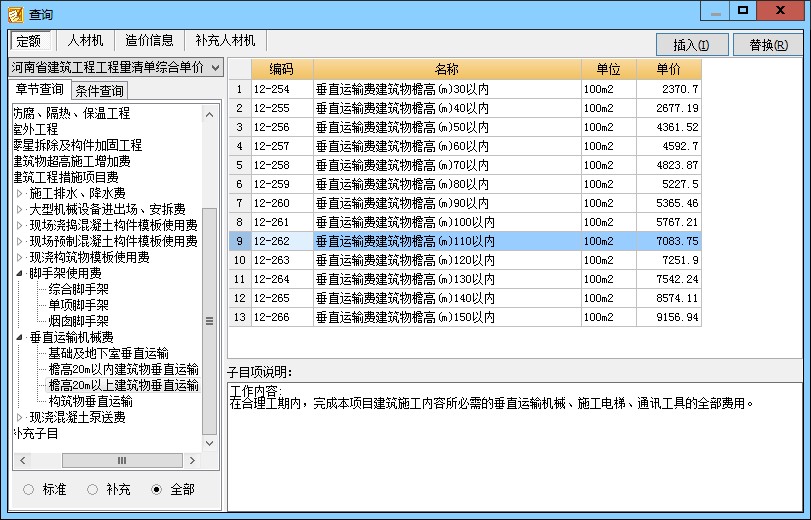Screen dimensions: 811x520
Task: Select the 烟囱脚手架 tree item
Action: tap(79, 321)
